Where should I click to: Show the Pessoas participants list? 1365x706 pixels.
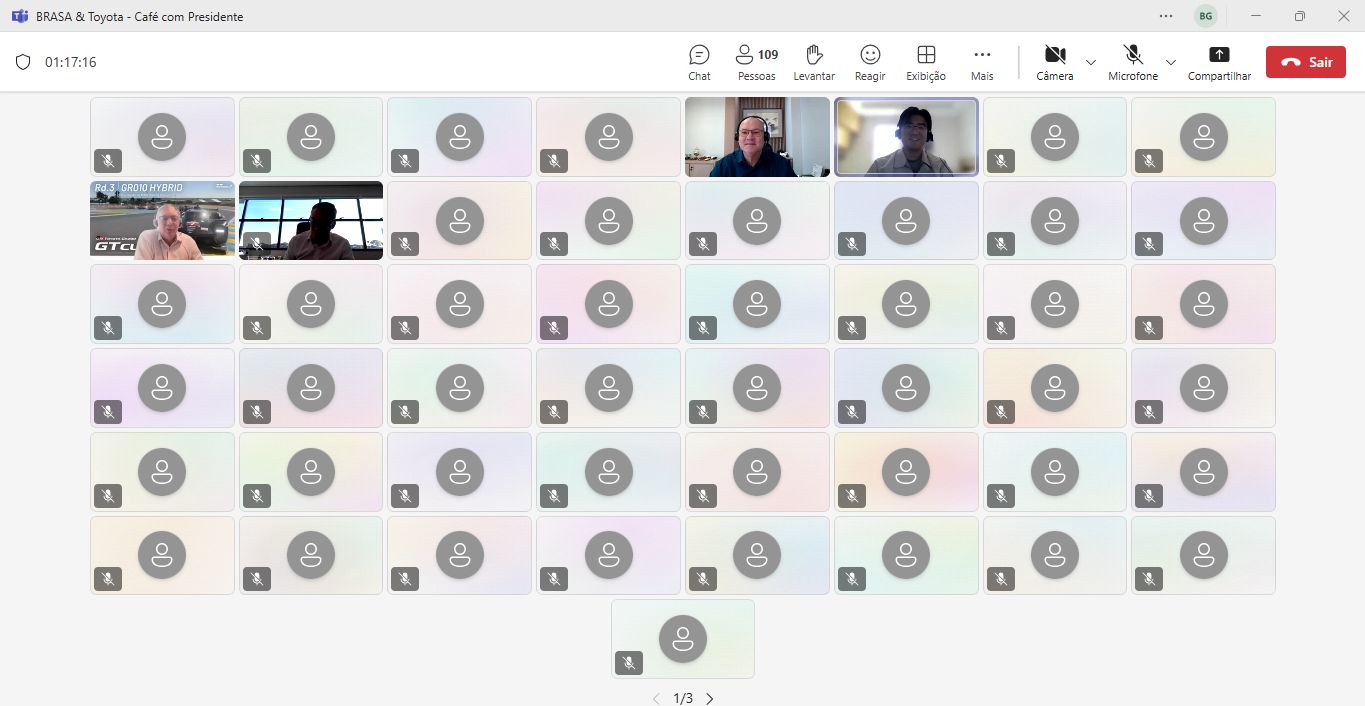point(756,62)
